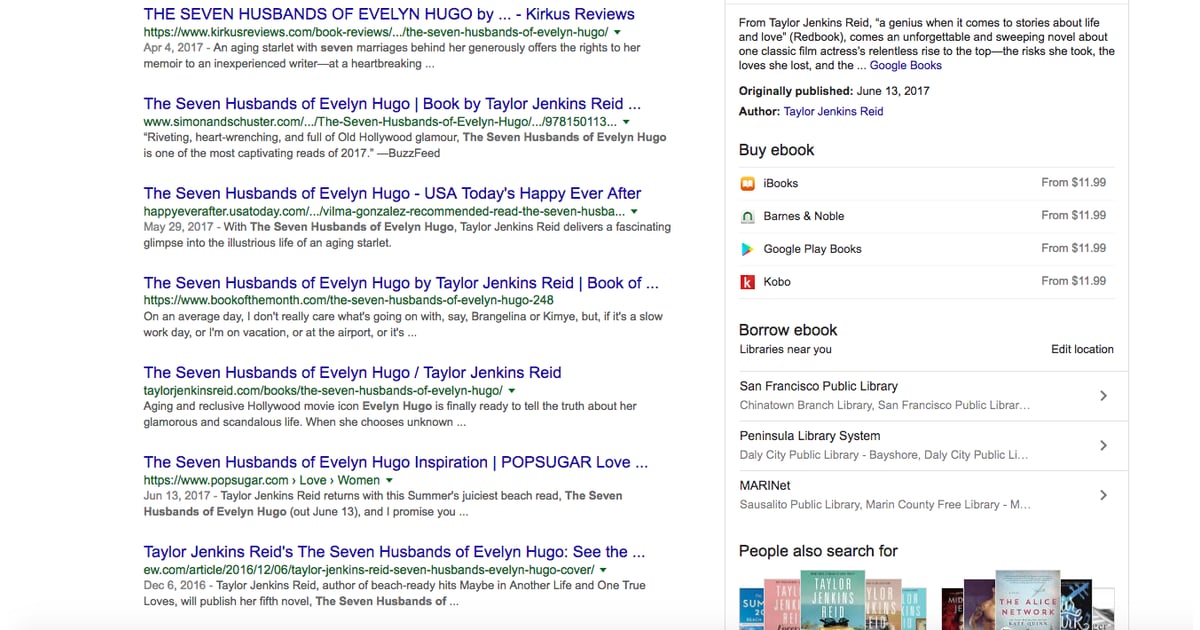Click the 'Originally published' date text
Screen dimensions: 1200x630
click(x=893, y=91)
